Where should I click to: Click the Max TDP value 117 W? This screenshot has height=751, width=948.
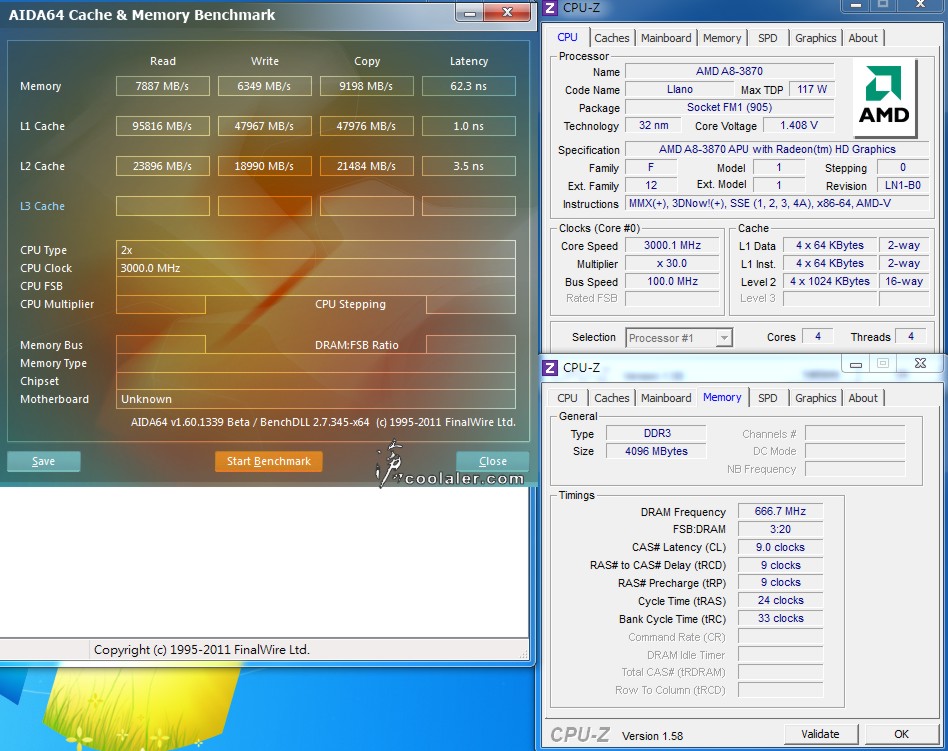click(x=811, y=89)
